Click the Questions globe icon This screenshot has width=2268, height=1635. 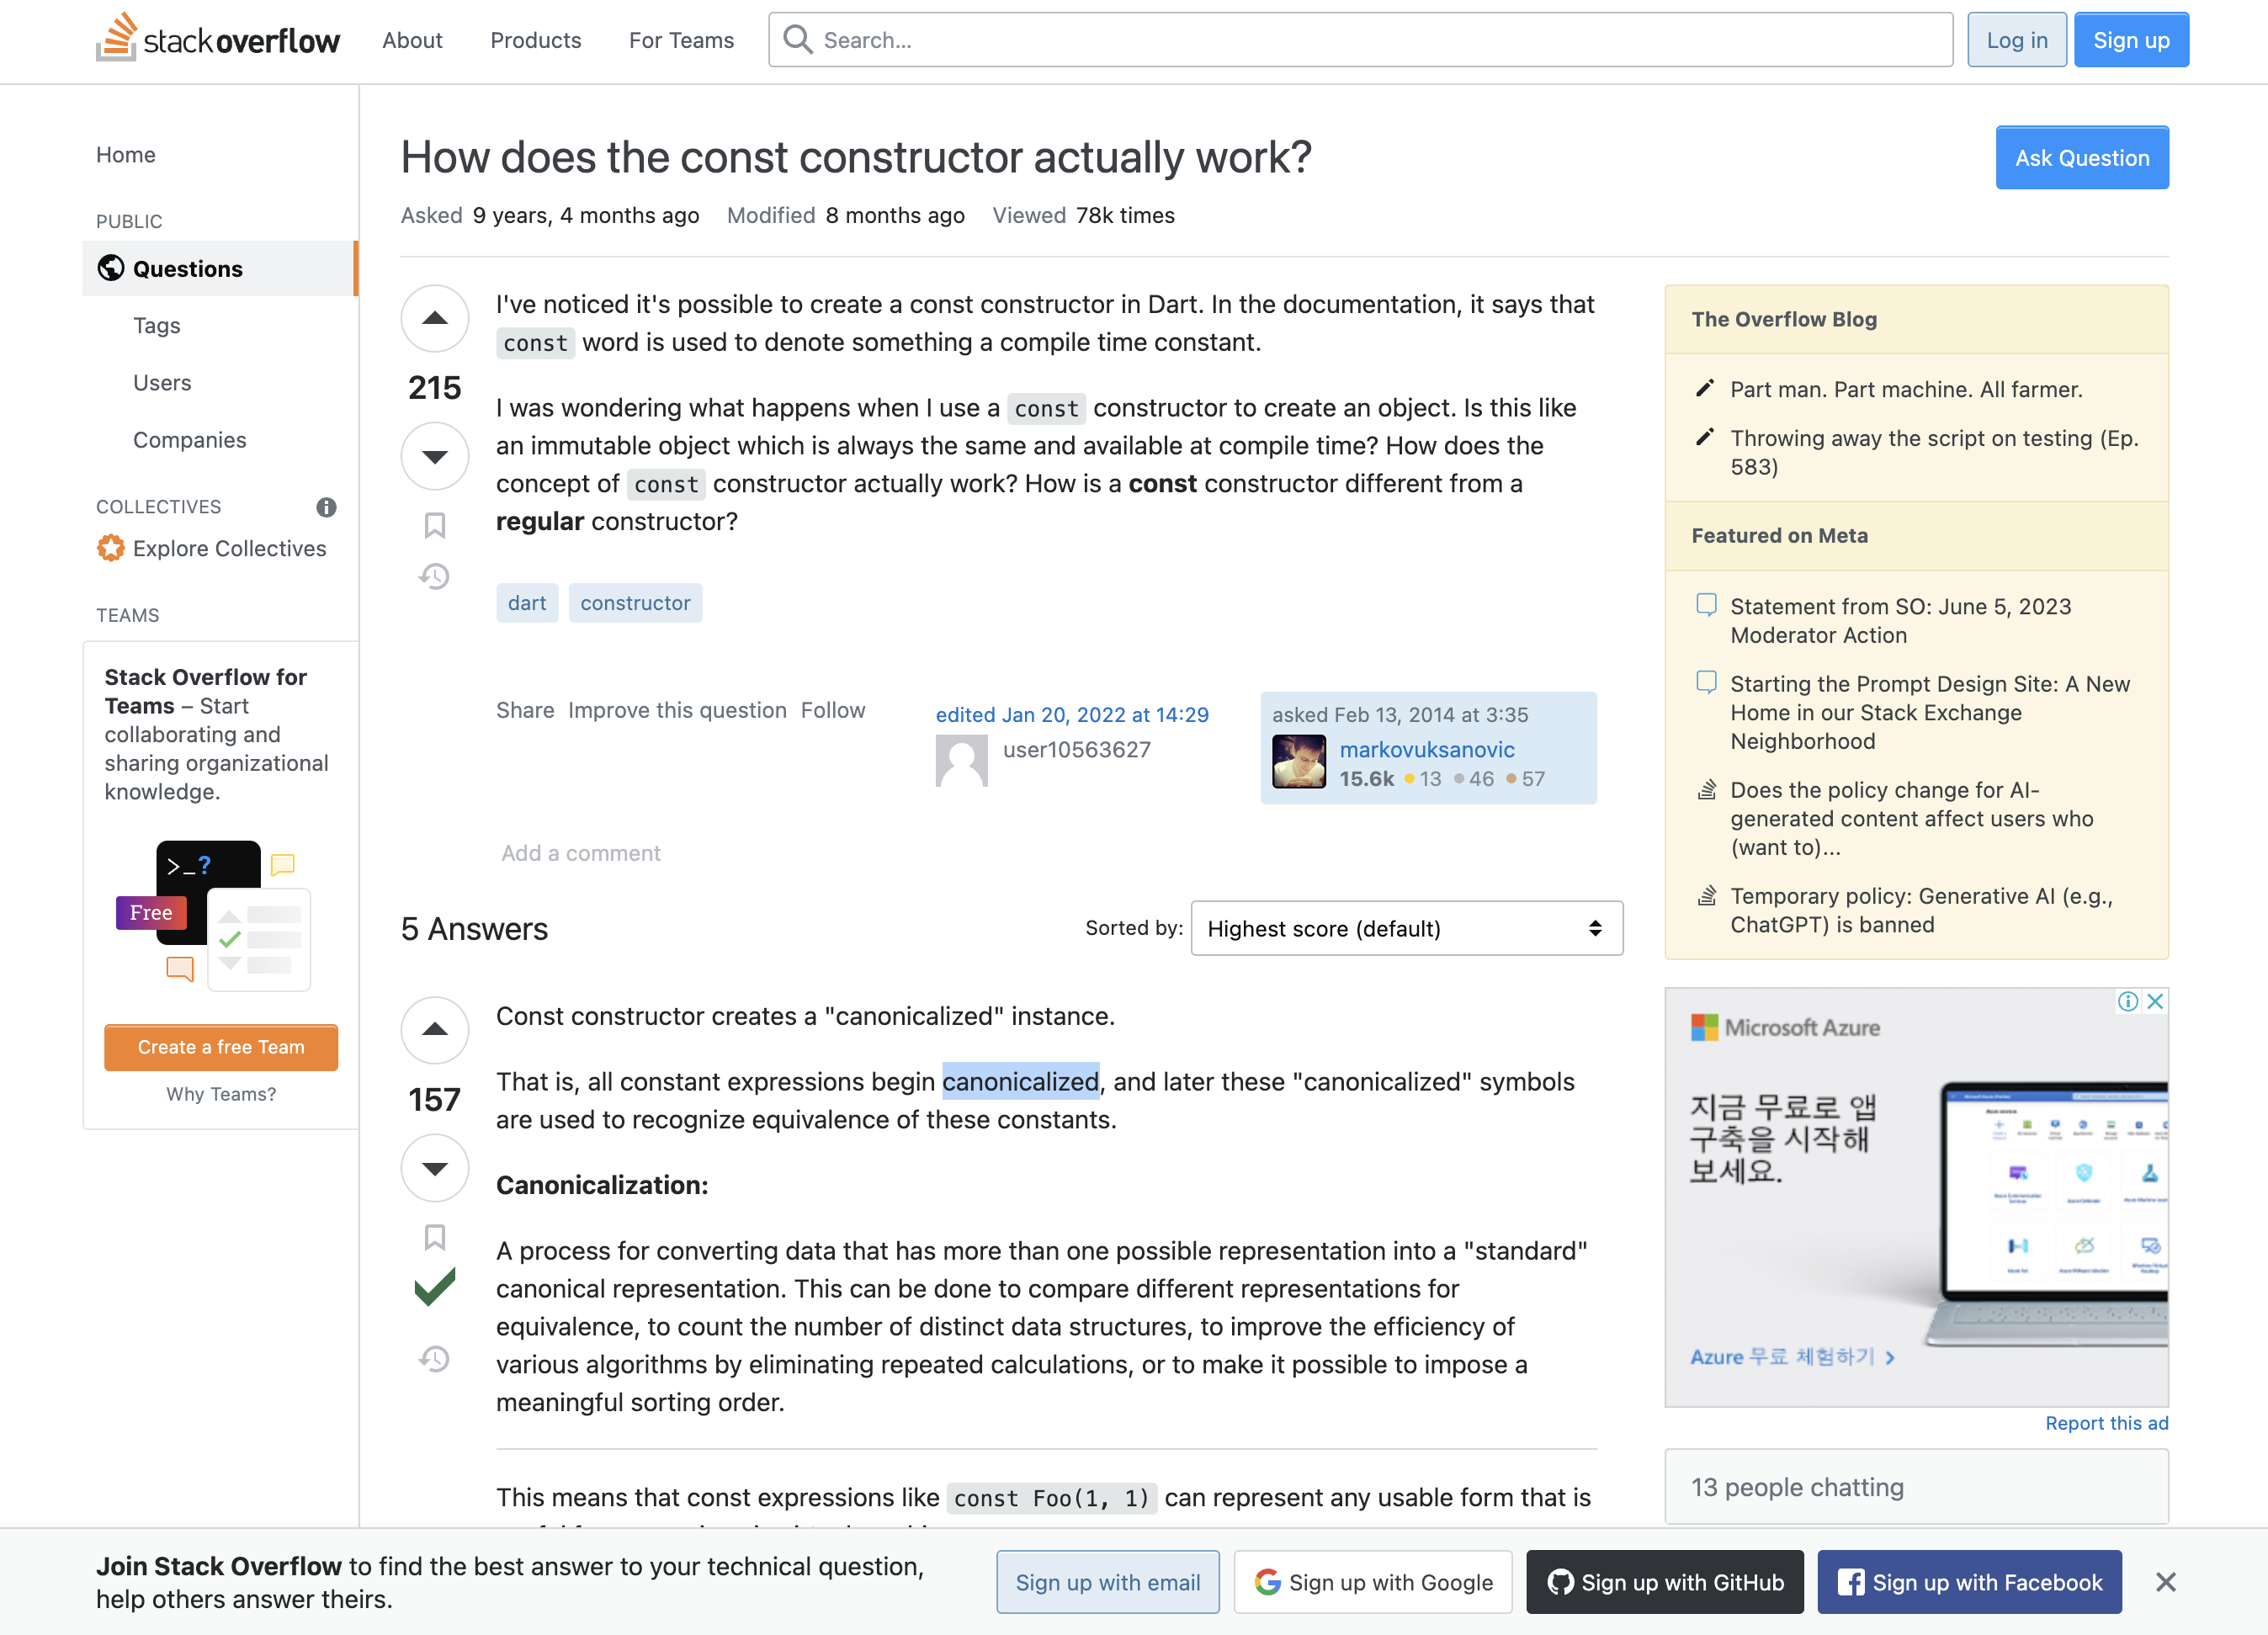tap(111, 268)
